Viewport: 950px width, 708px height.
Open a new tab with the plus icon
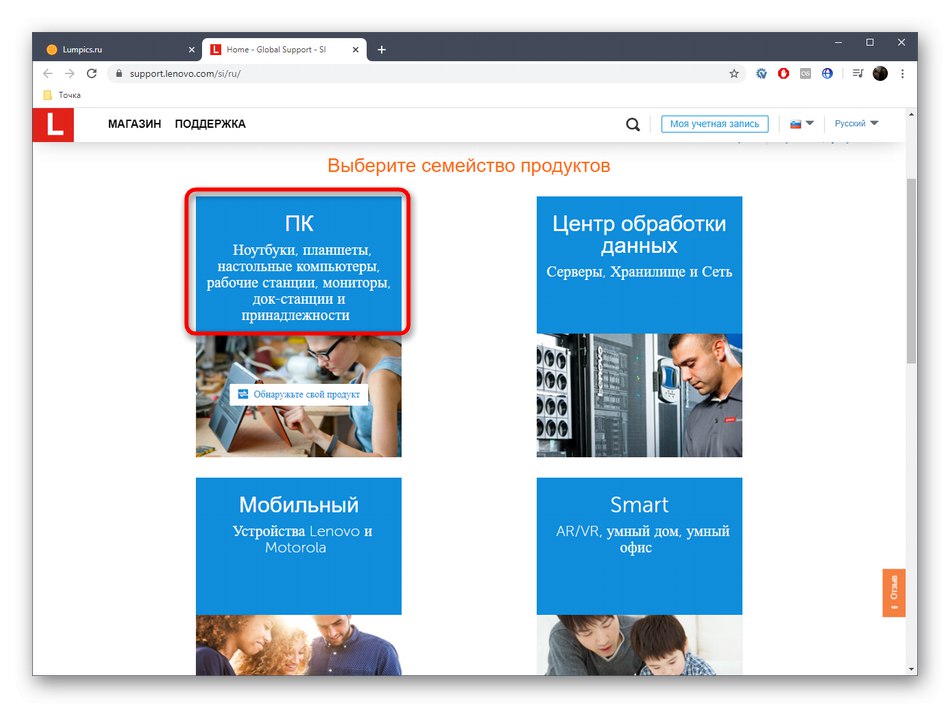pyautogui.click(x=381, y=50)
